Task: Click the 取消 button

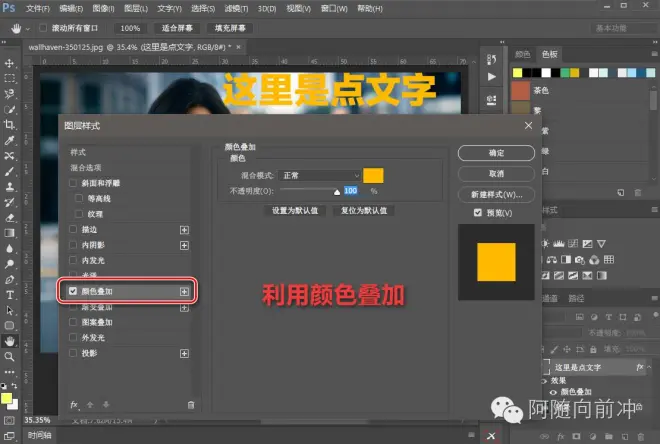Action: (x=496, y=173)
